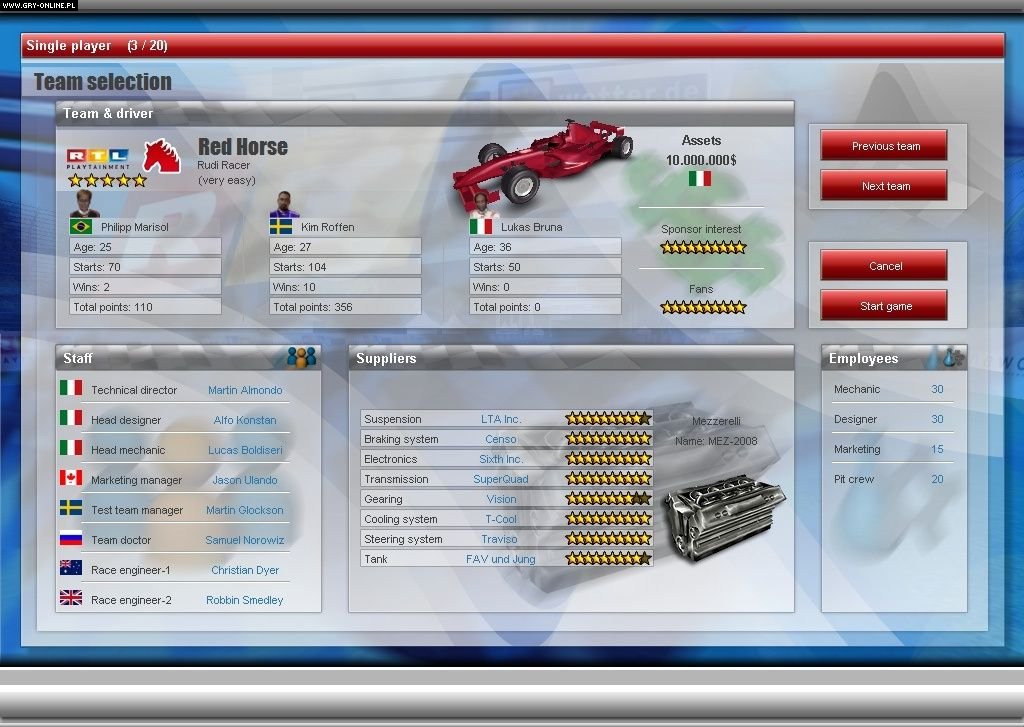This screenshot has width=1024, height=727.
Task: Click the Gearing star rating bar
Action: (608, 499)
